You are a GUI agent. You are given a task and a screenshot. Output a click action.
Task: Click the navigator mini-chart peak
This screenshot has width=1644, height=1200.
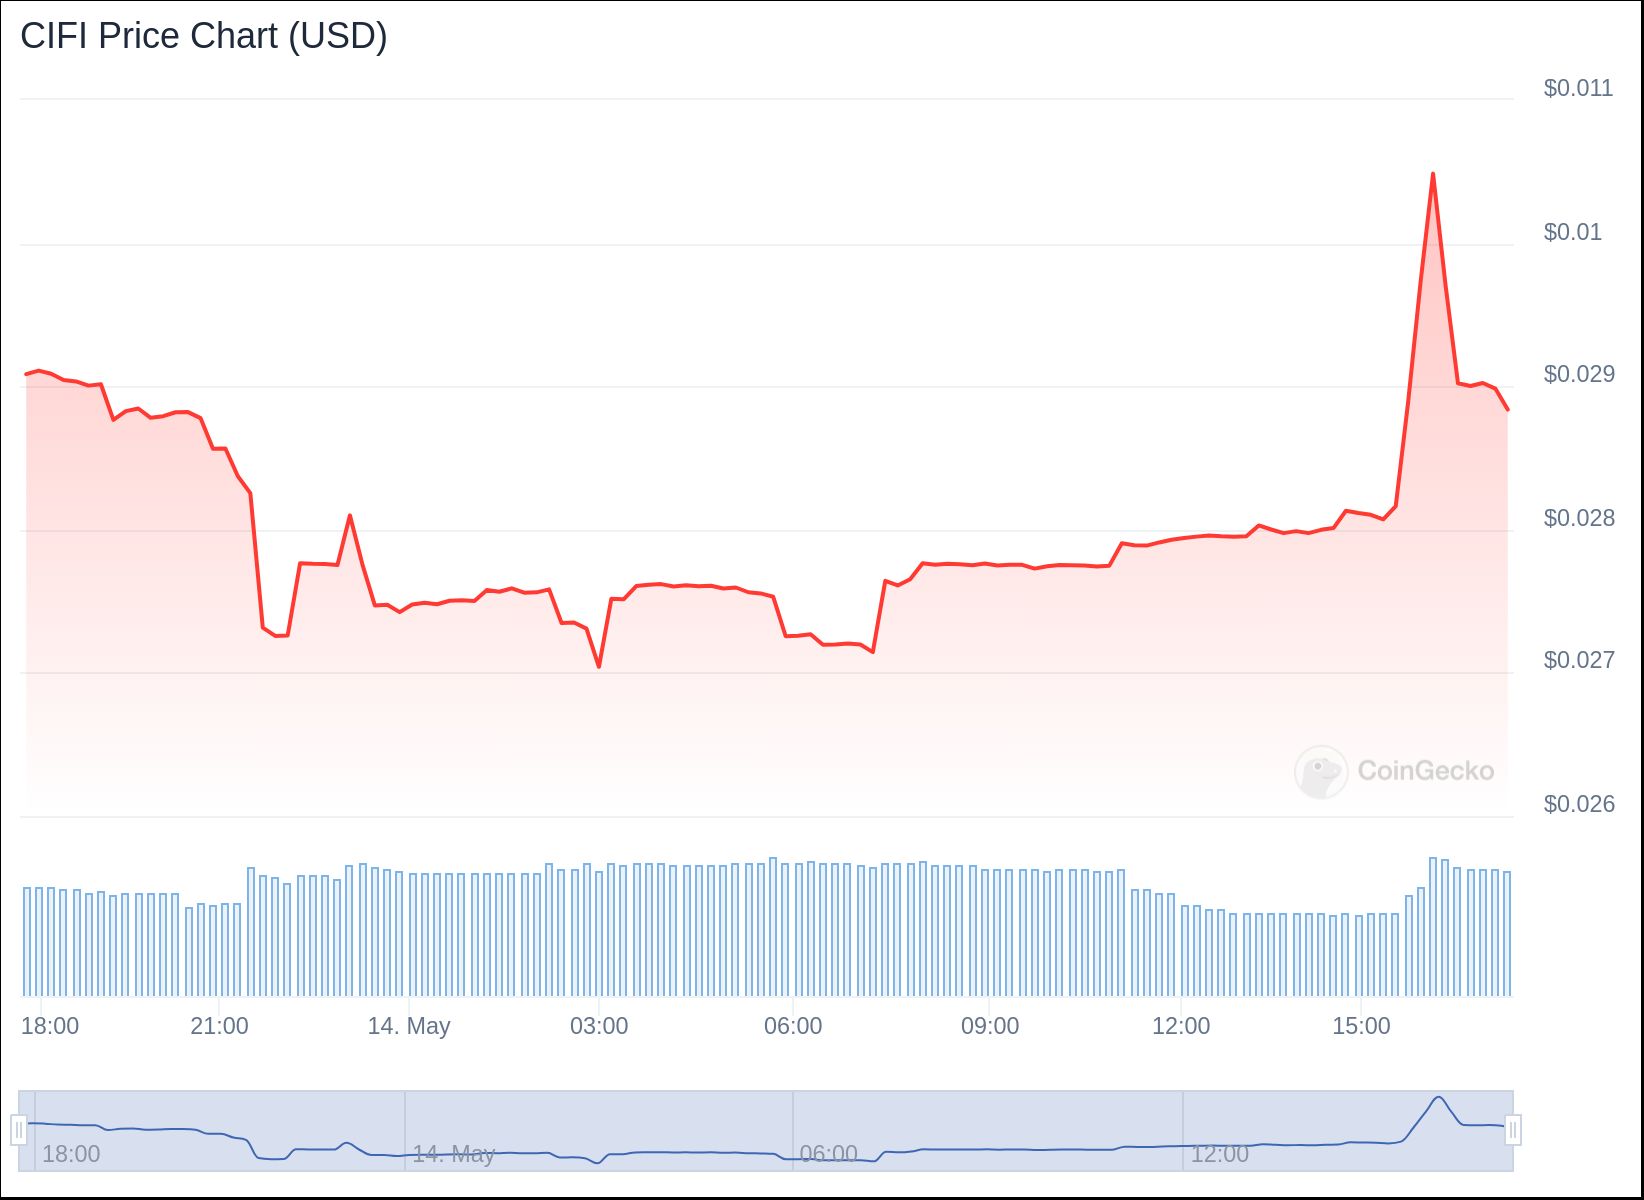pyautogui.click(x=1439, y=1097)
